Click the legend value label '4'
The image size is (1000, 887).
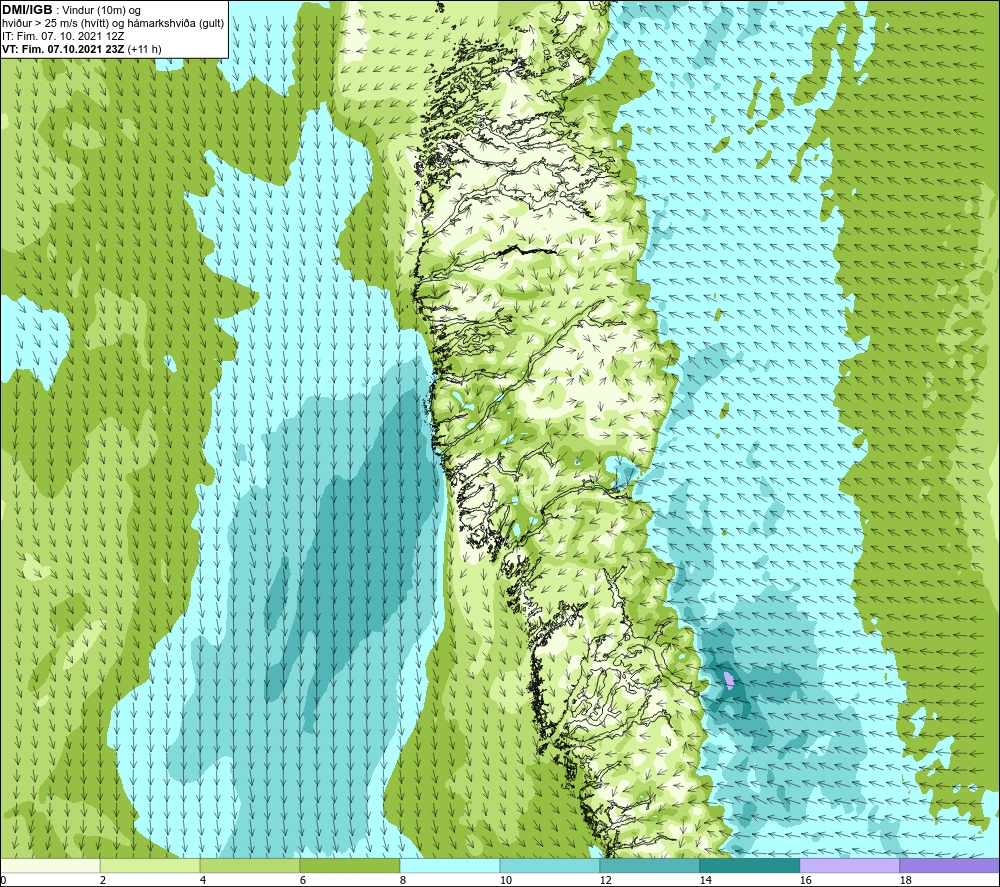[203, 880]
